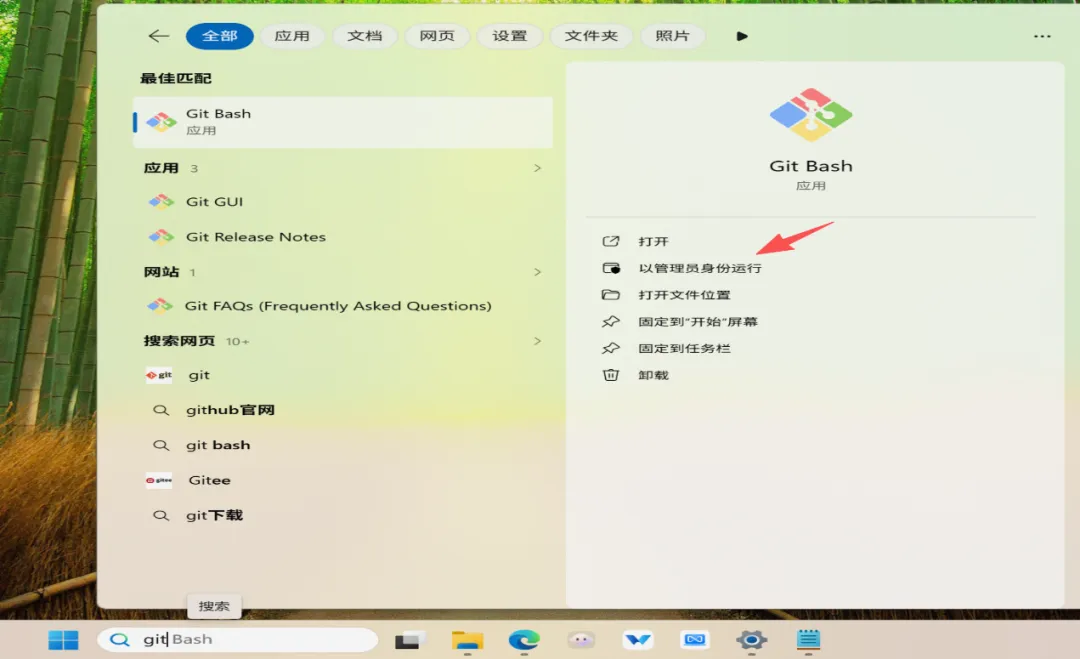Choose 固定到"开始"屏幕
The image size is (1080, 659).
pos(698,322)
